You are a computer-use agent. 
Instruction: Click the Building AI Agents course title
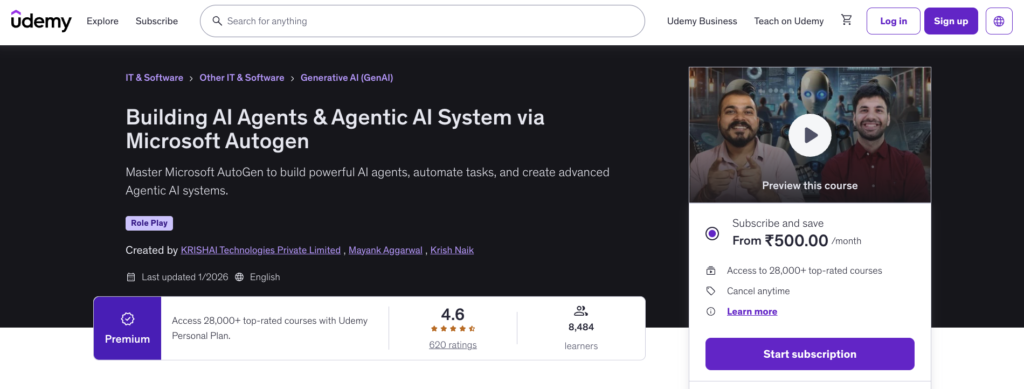click(x=335, y=129)
